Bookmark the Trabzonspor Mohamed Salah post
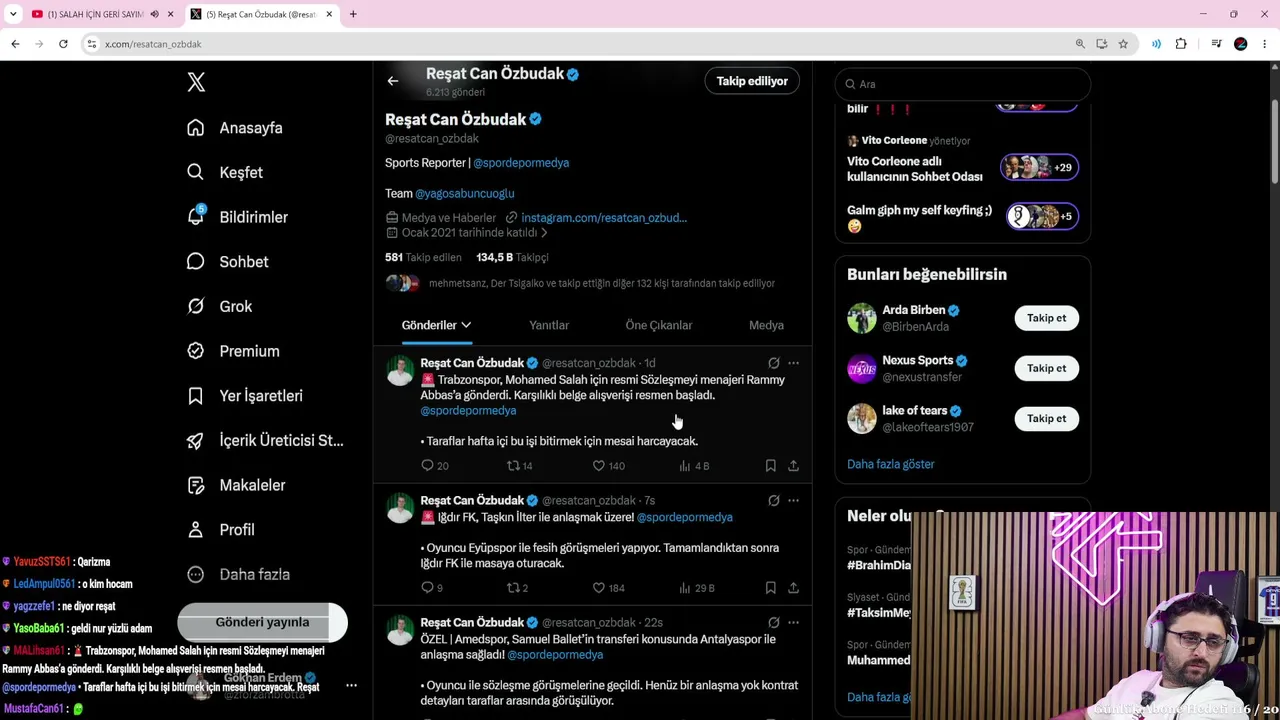1280x720 pixels. tap(770, 466)
